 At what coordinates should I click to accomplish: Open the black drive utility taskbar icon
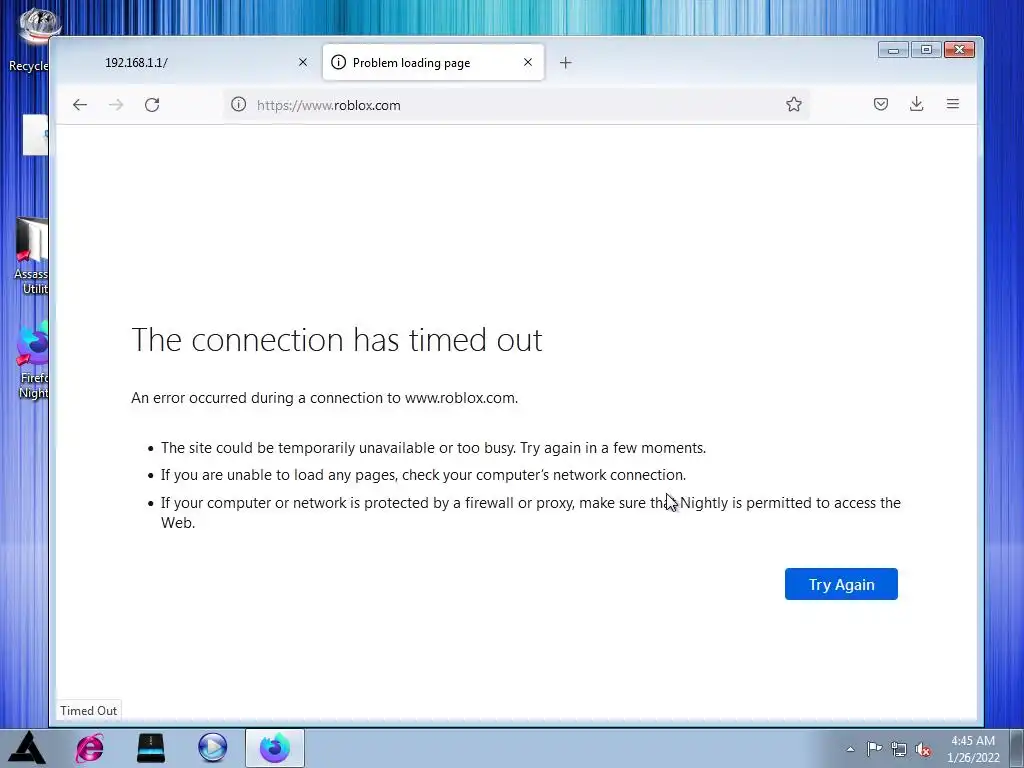coord(151,748)
